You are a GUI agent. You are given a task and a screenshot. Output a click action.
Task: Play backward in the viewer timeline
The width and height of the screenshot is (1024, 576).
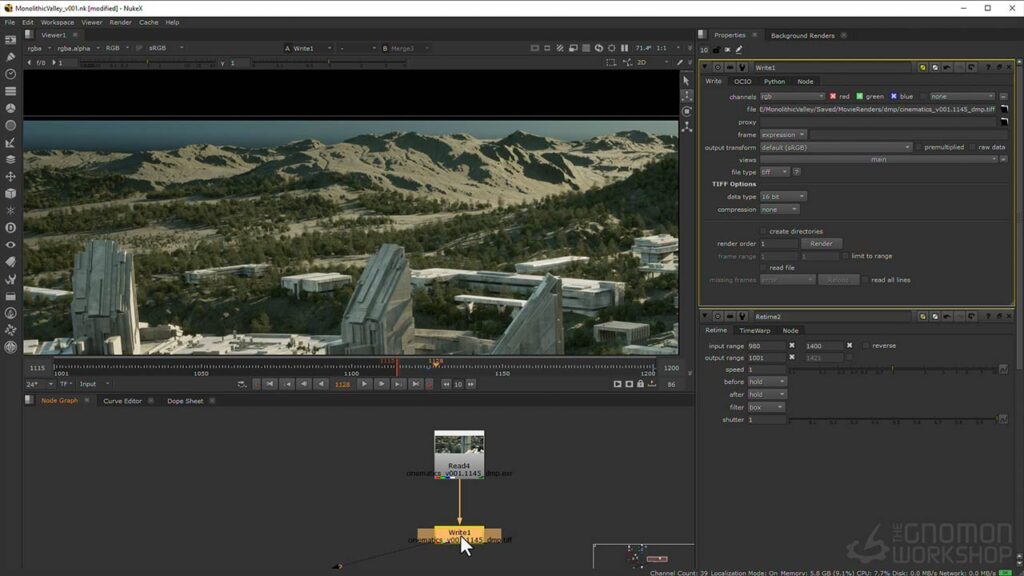(321, 384)
